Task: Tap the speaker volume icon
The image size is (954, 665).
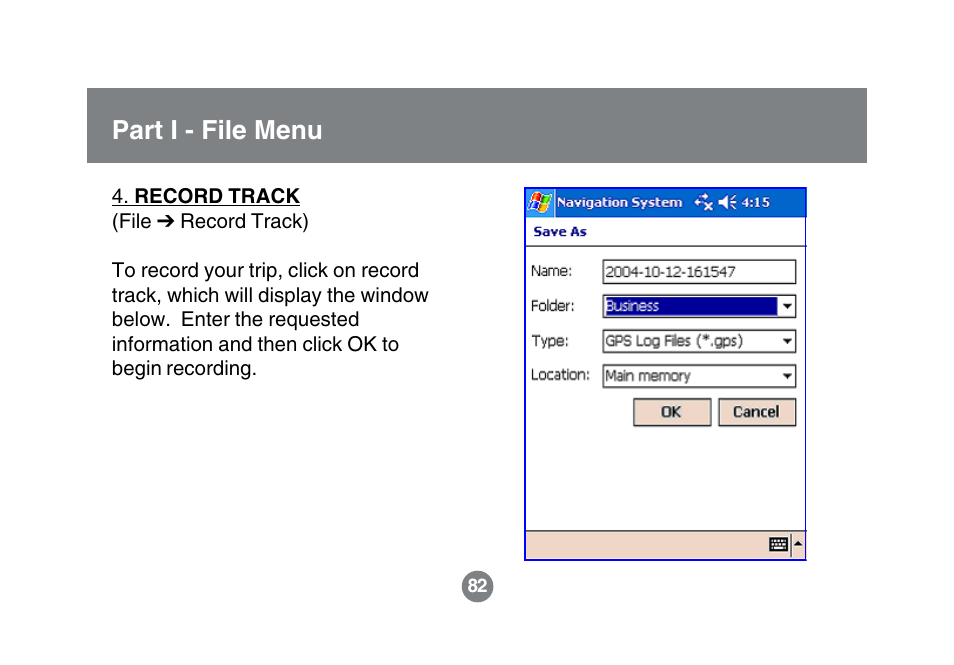Action: 727,202
